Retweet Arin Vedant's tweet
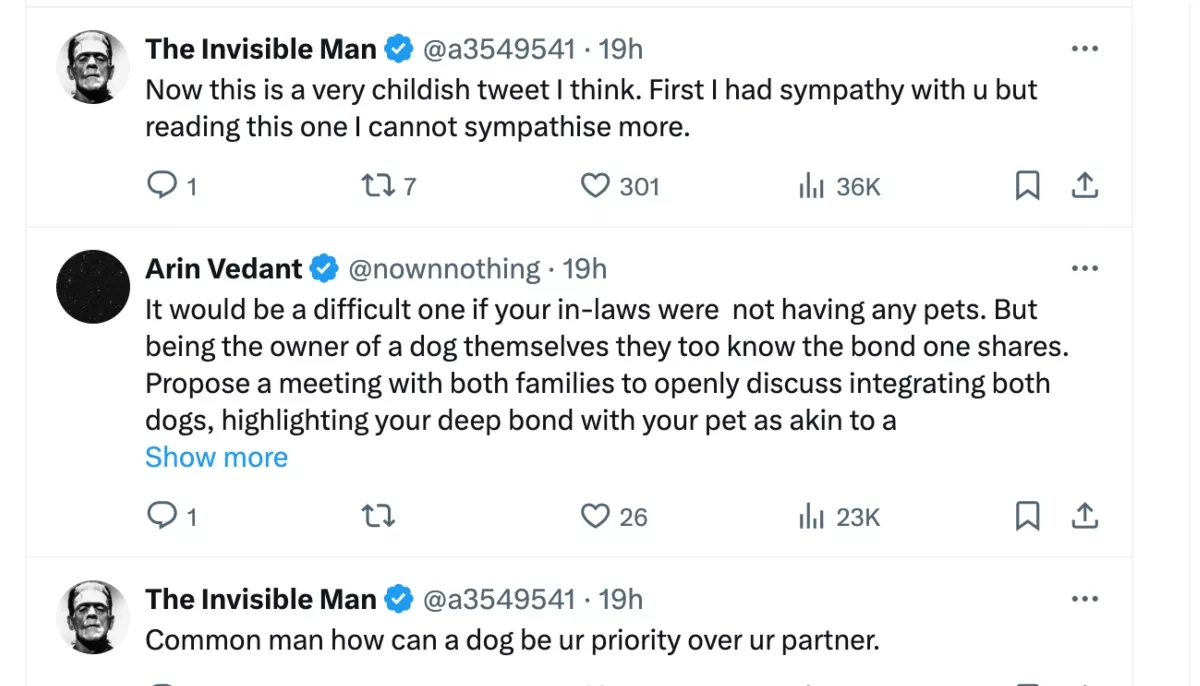Image resolution: width=1200 pixels, height=686 pixels. [378, 516]
